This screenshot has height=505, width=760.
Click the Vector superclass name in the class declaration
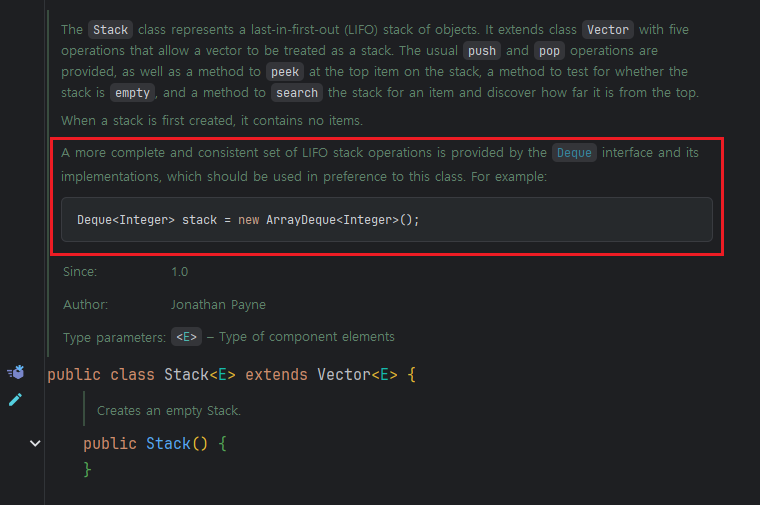(x=343, y=375)
